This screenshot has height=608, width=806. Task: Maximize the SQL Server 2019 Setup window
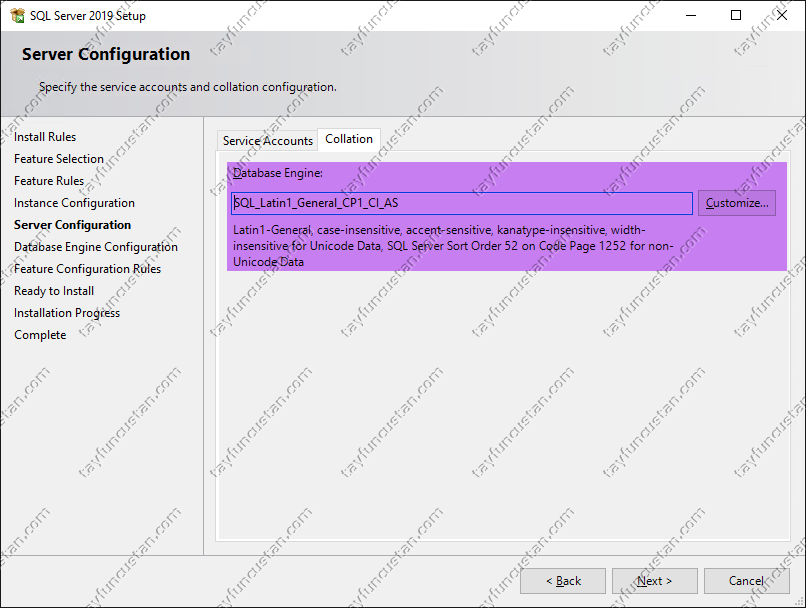(736, 15)
